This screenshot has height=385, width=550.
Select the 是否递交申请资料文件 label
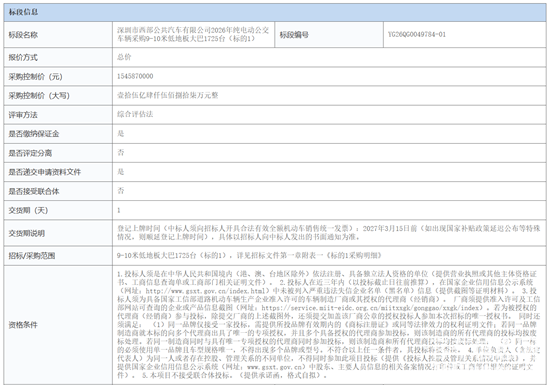tap(45, 172)
